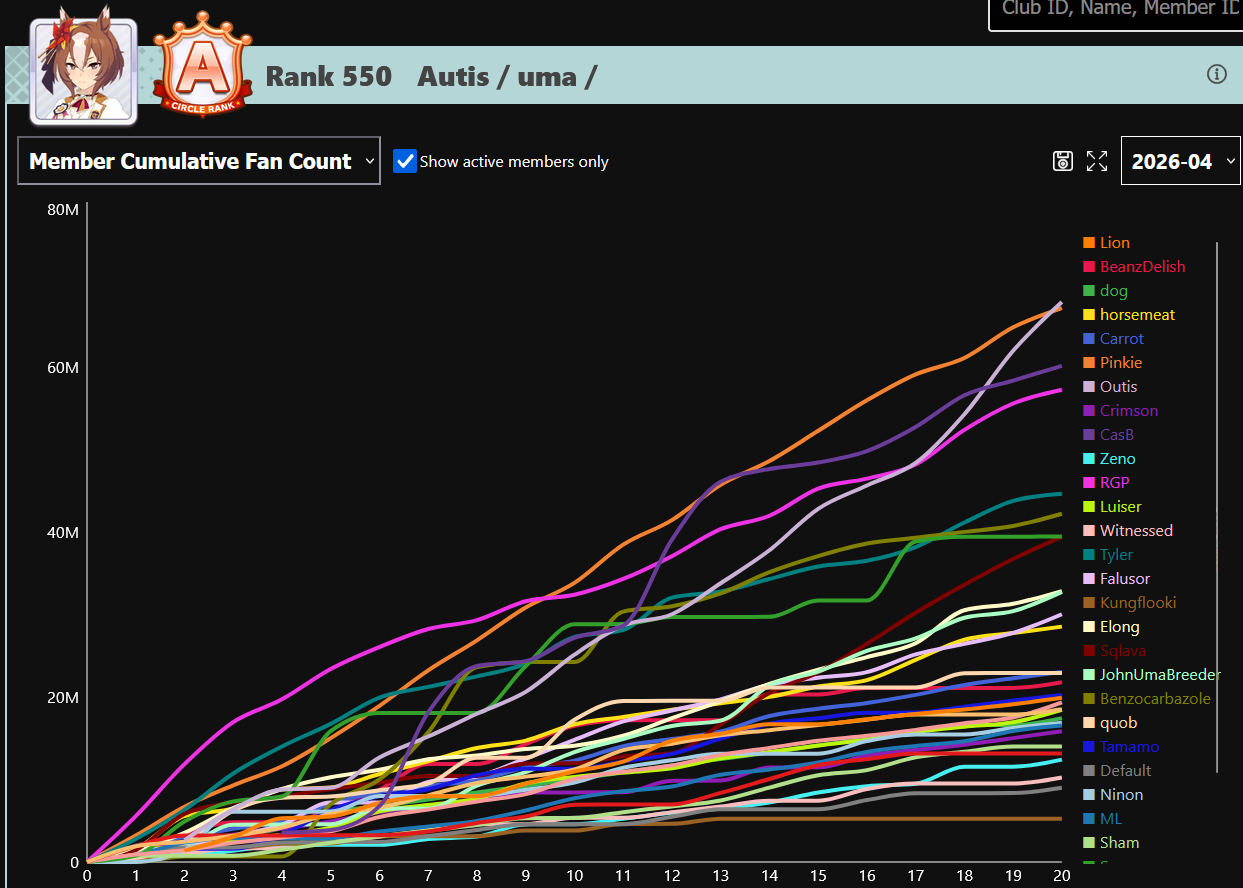Select Benzocarbazole in the legend
This screenshot has width=1243, height=888.
point(1147,698)
